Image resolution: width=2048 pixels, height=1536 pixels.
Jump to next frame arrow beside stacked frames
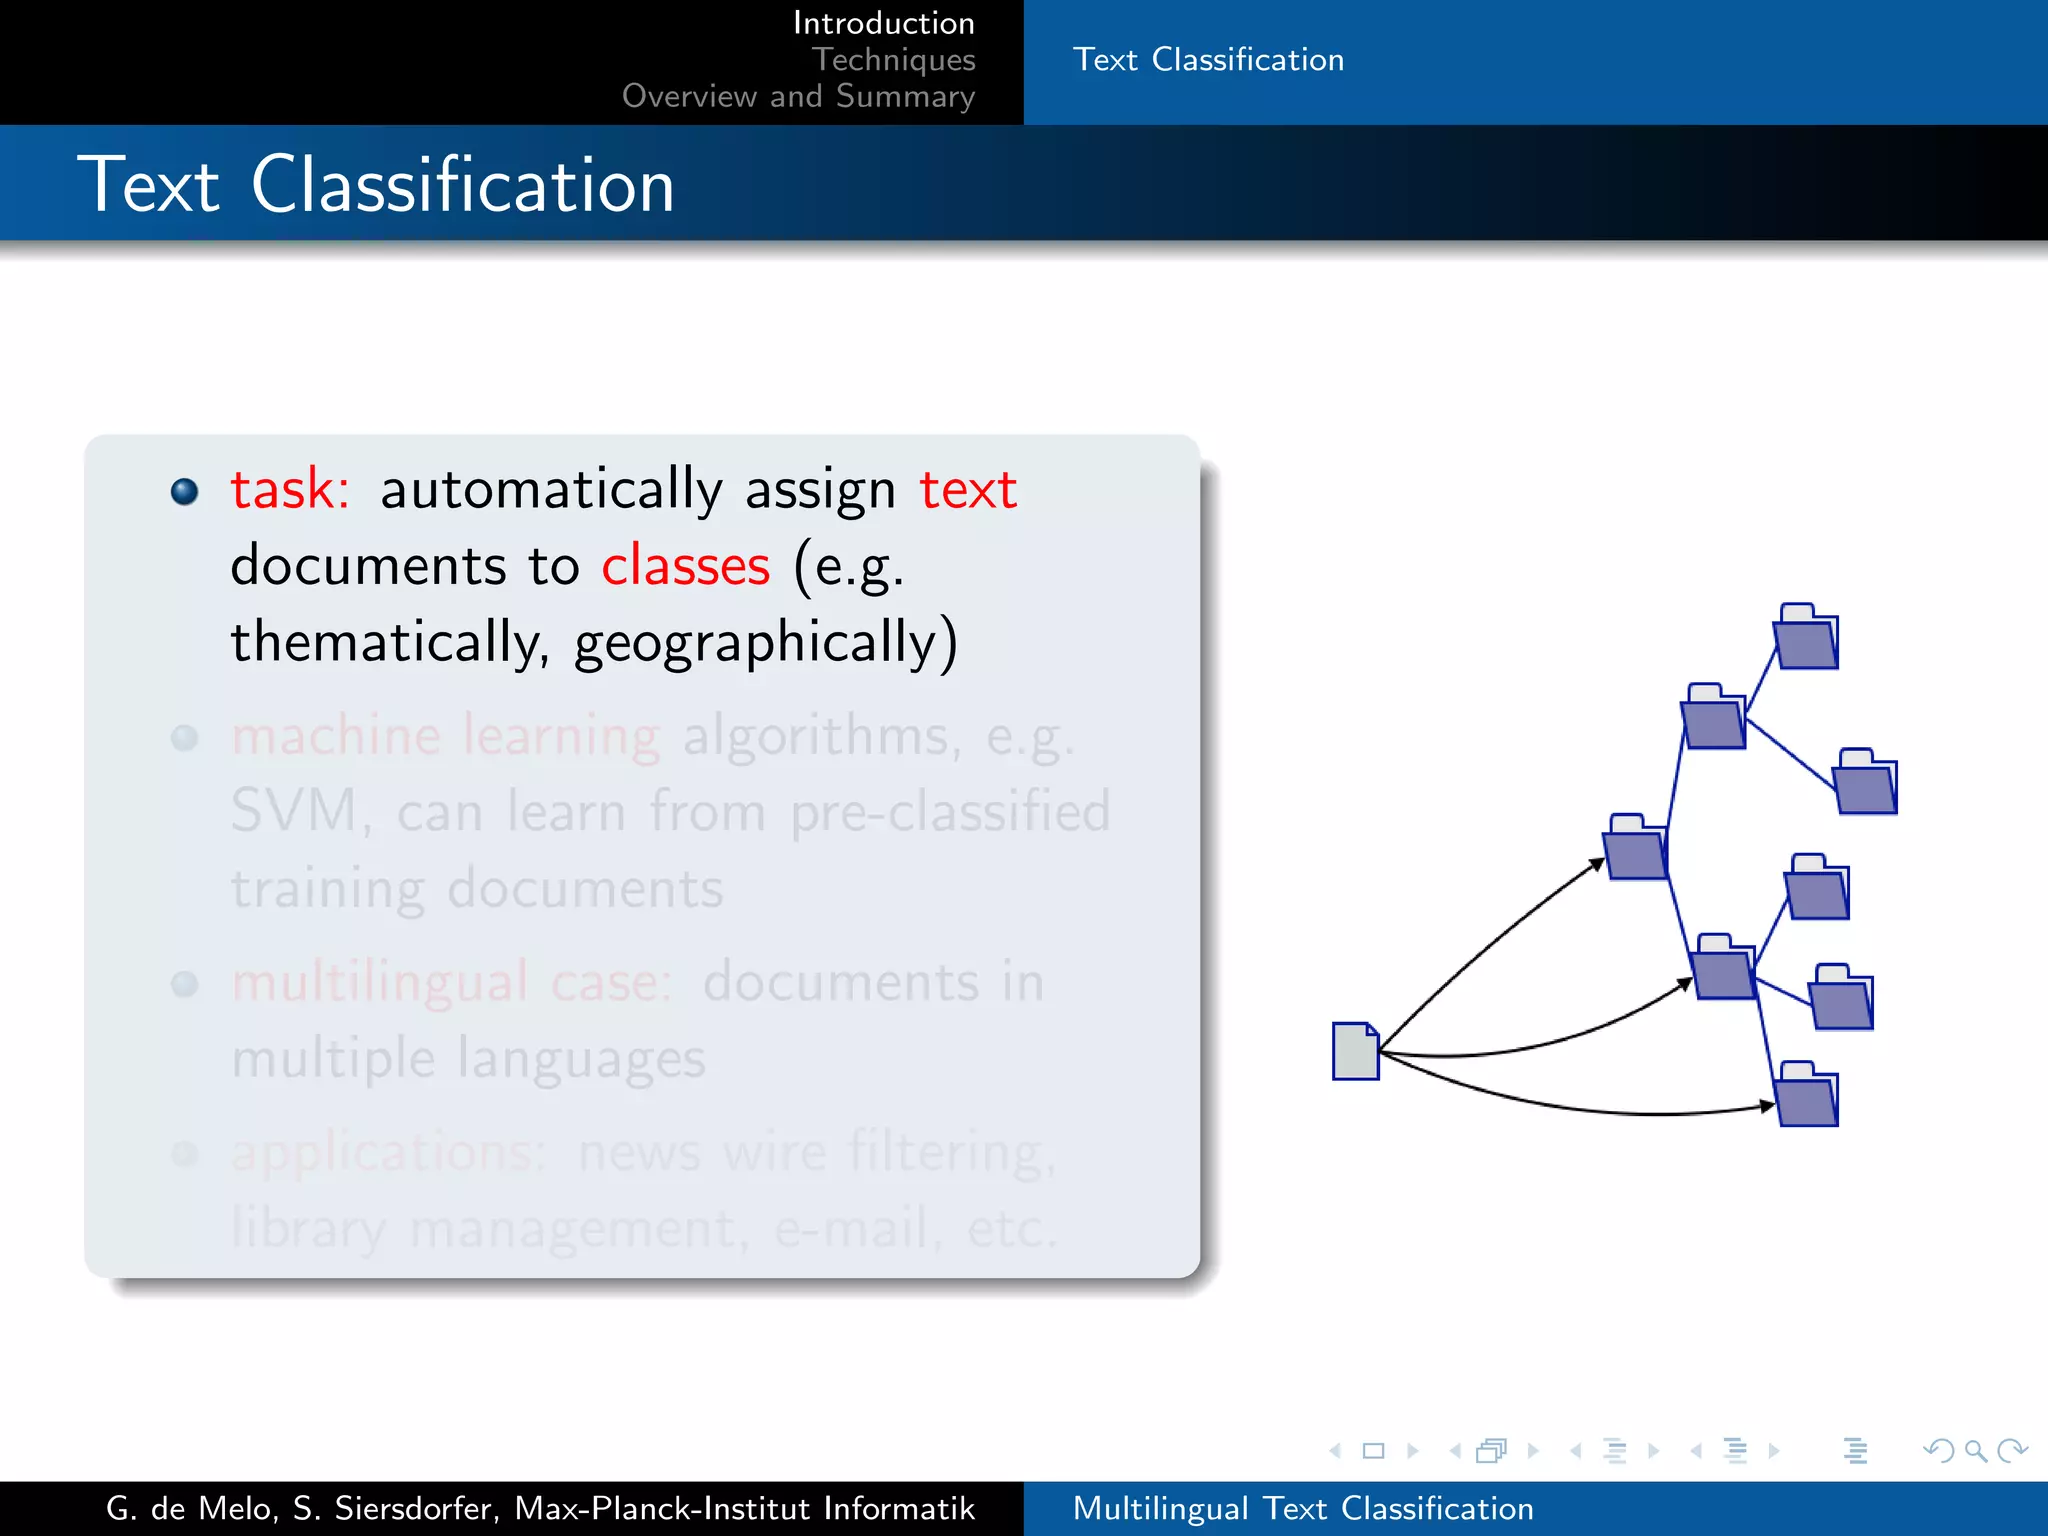point(1532,1451)
